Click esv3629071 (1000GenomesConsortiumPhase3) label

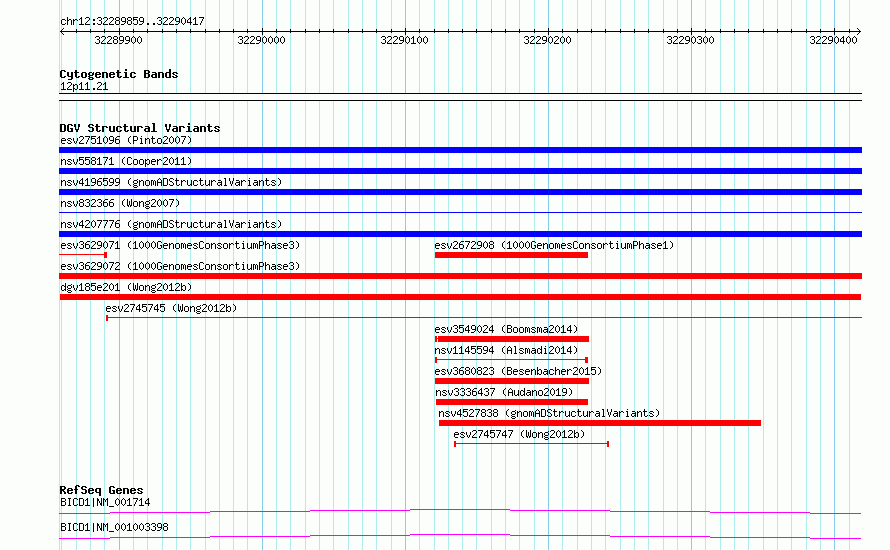coord(180,245)
